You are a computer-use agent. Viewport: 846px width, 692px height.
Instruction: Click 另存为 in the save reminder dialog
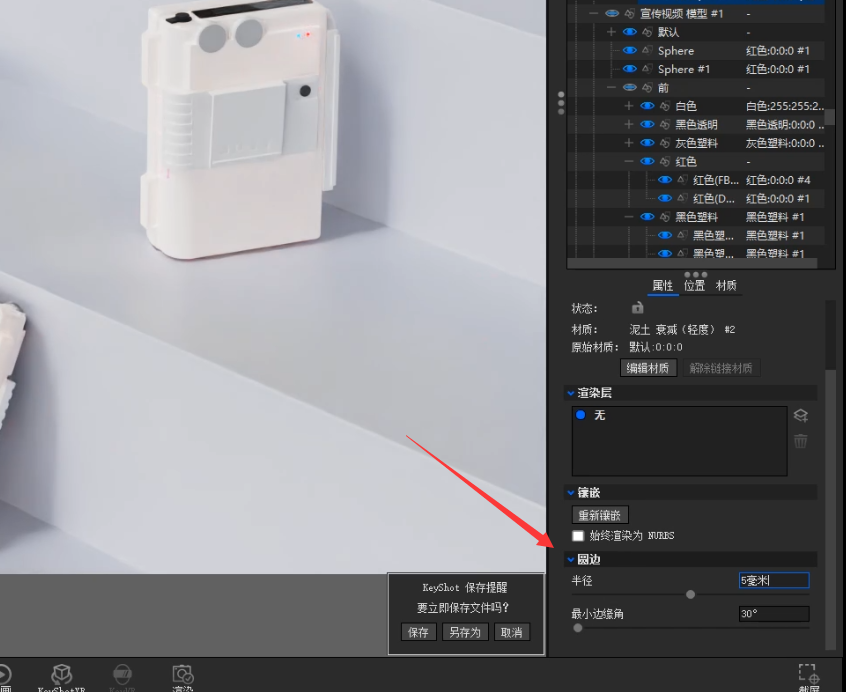pos(463,632)
